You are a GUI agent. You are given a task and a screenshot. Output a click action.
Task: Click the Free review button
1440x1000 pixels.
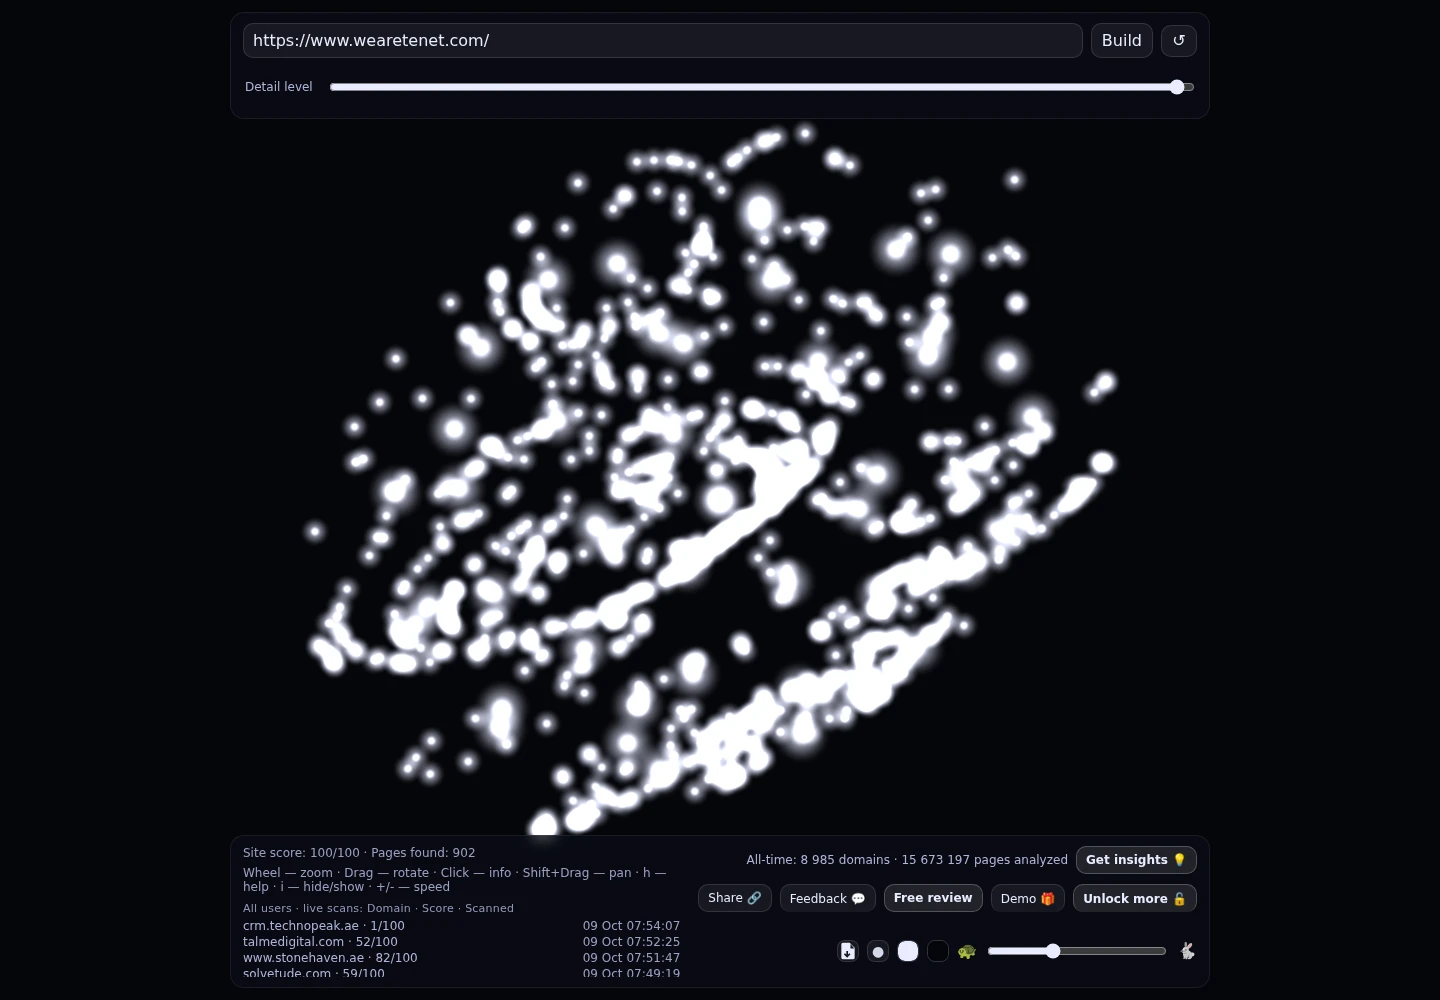coord(933,898)
